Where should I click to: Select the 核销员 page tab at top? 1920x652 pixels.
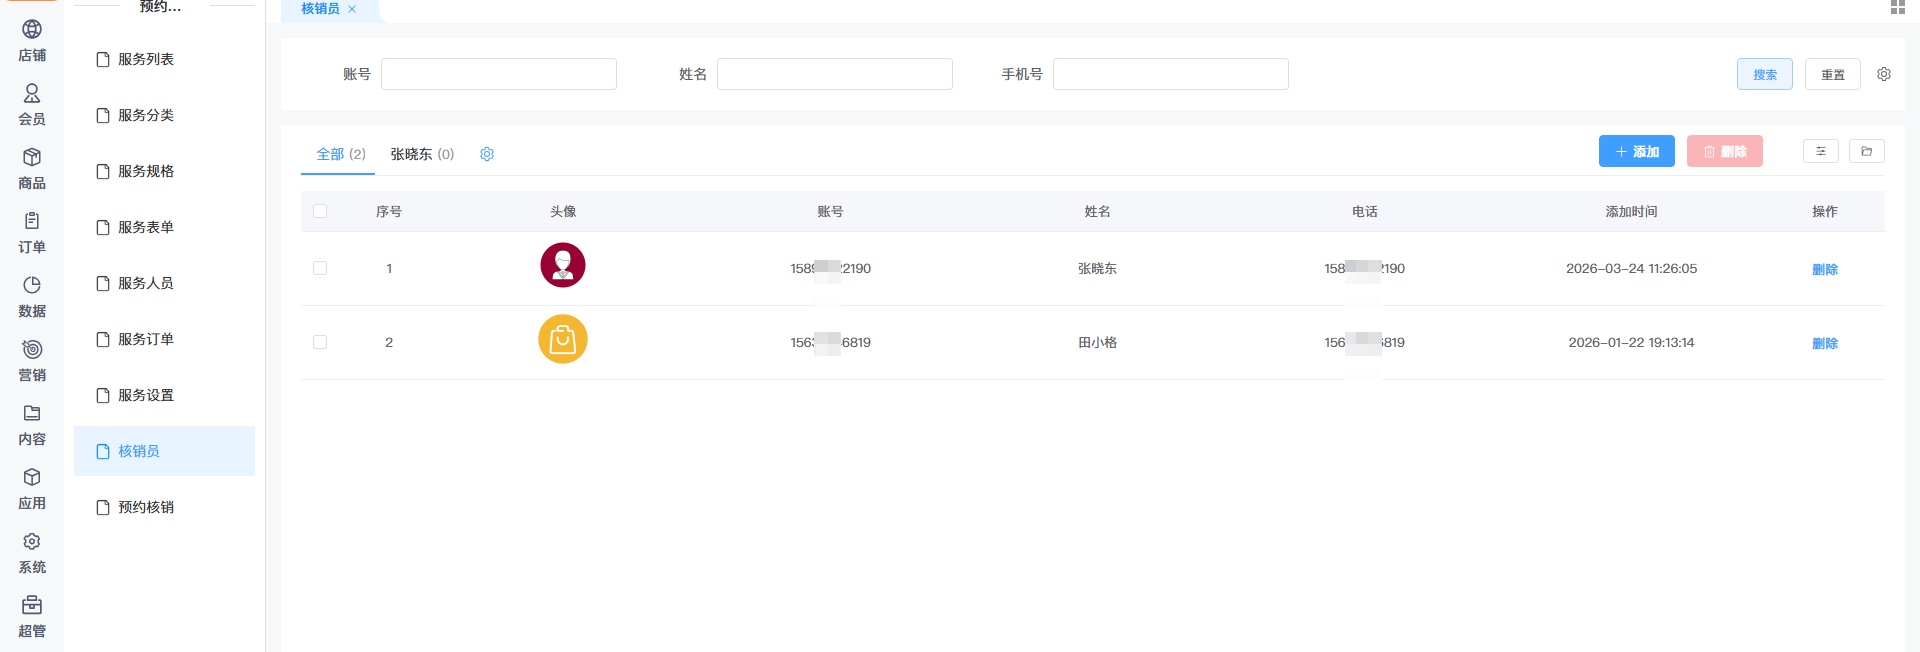(320, 8)
